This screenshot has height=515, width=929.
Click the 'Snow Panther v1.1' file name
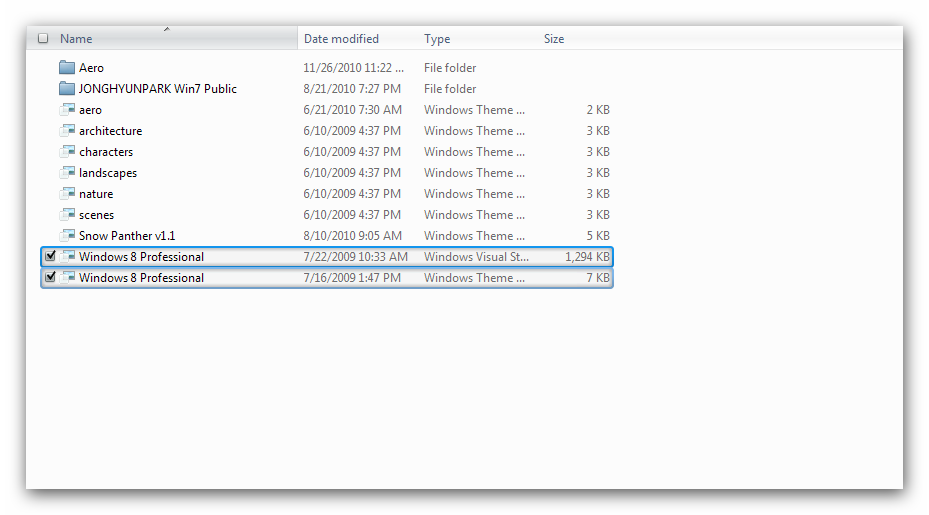click(127, 236)
